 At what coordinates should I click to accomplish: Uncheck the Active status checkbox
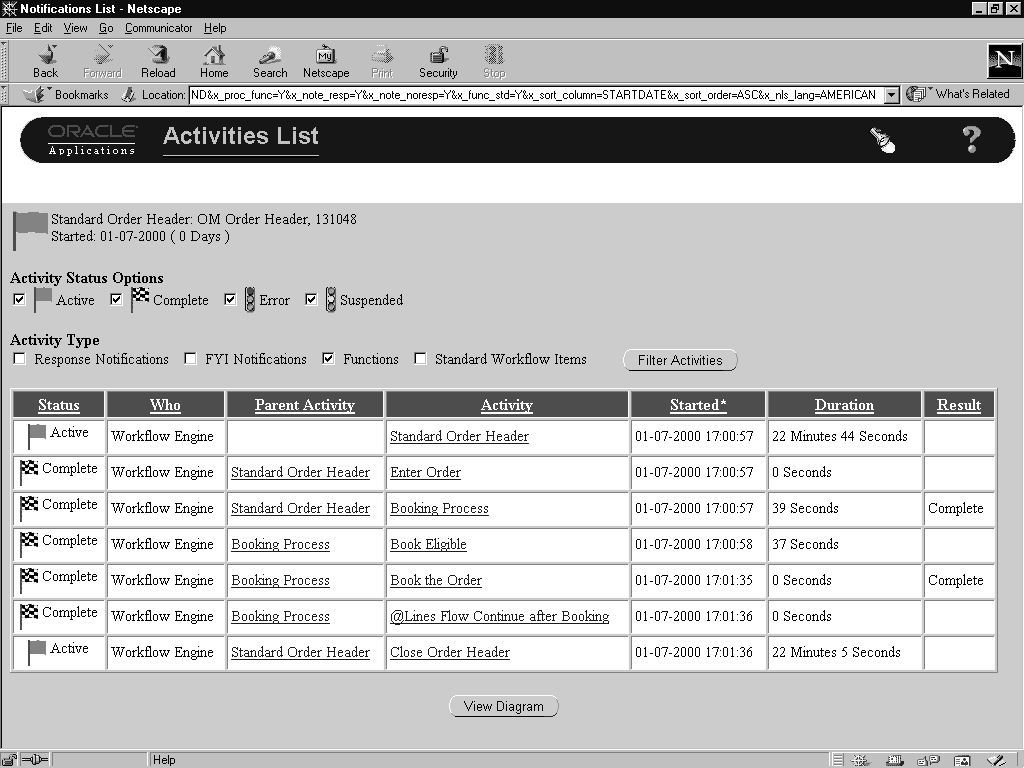point(20,300)
